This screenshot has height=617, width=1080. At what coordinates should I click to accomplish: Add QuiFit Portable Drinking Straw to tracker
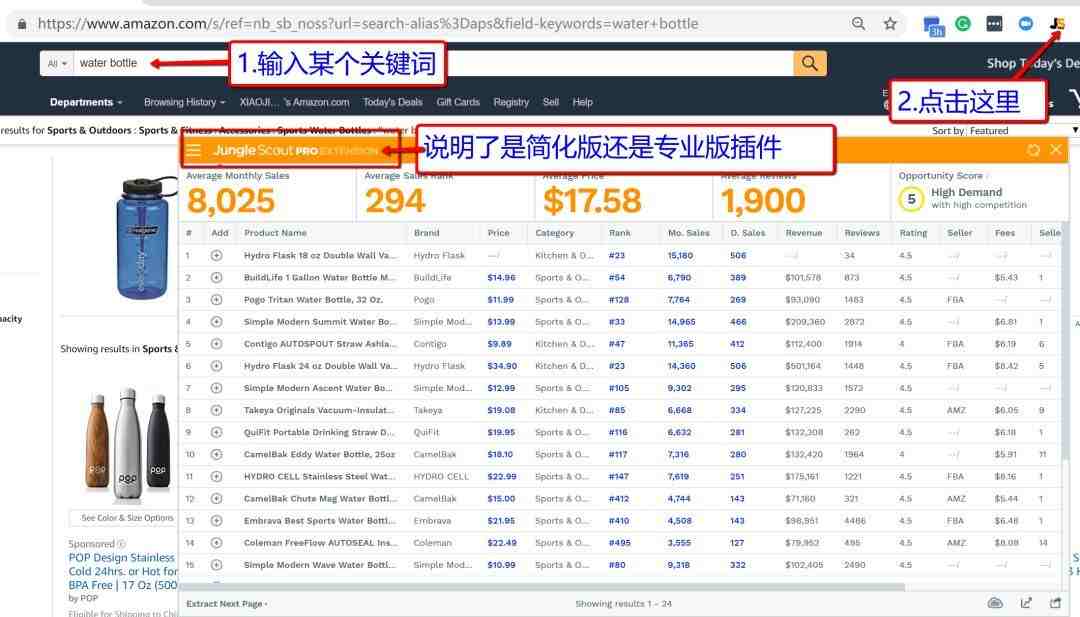pos(216,432)
